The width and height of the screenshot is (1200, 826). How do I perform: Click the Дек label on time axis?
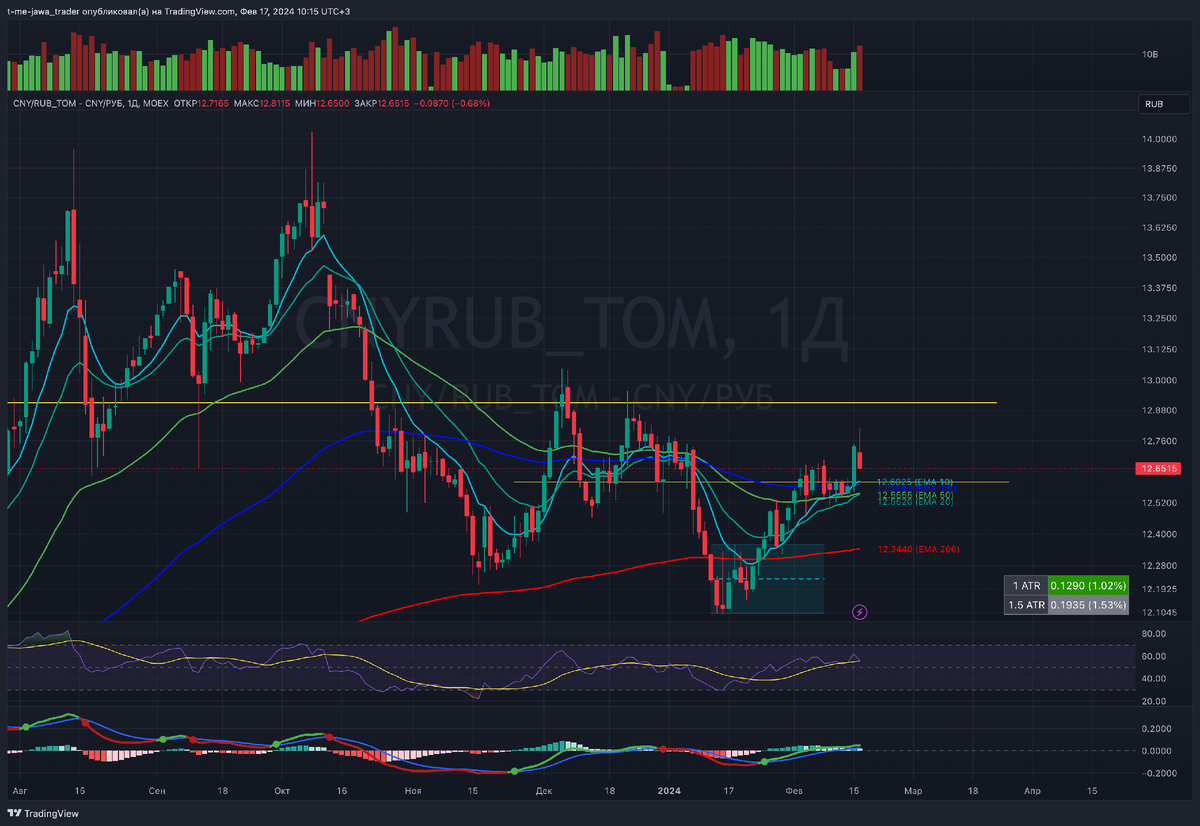click(543, 790)
